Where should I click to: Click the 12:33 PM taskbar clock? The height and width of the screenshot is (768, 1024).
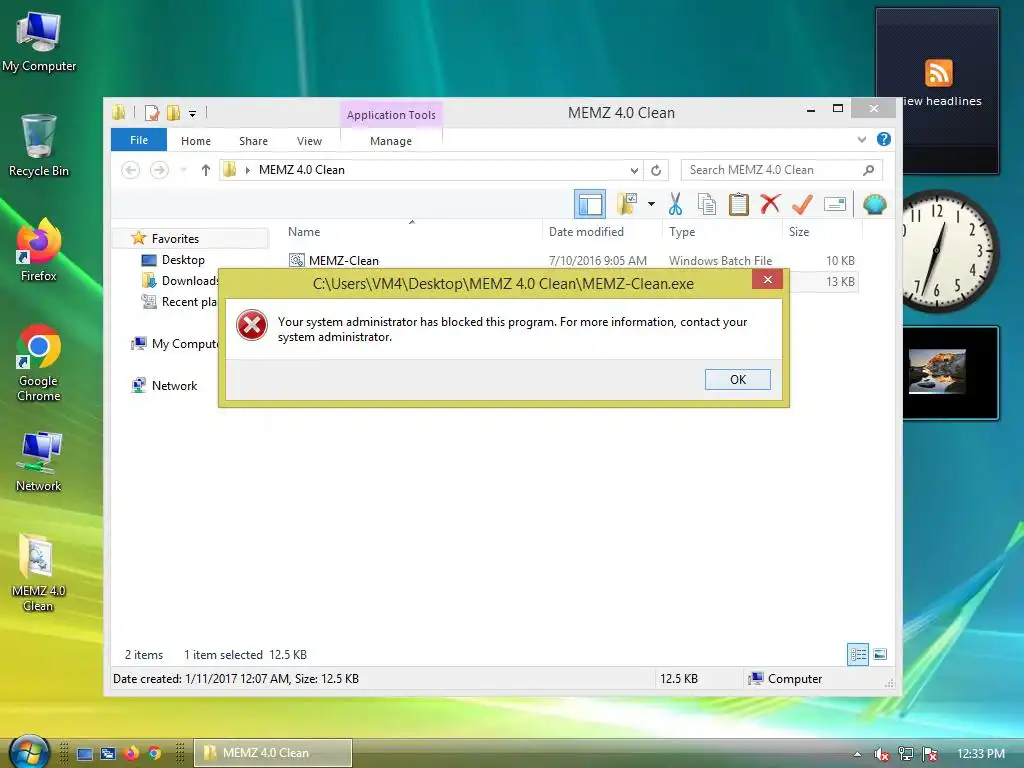[980, 754]
